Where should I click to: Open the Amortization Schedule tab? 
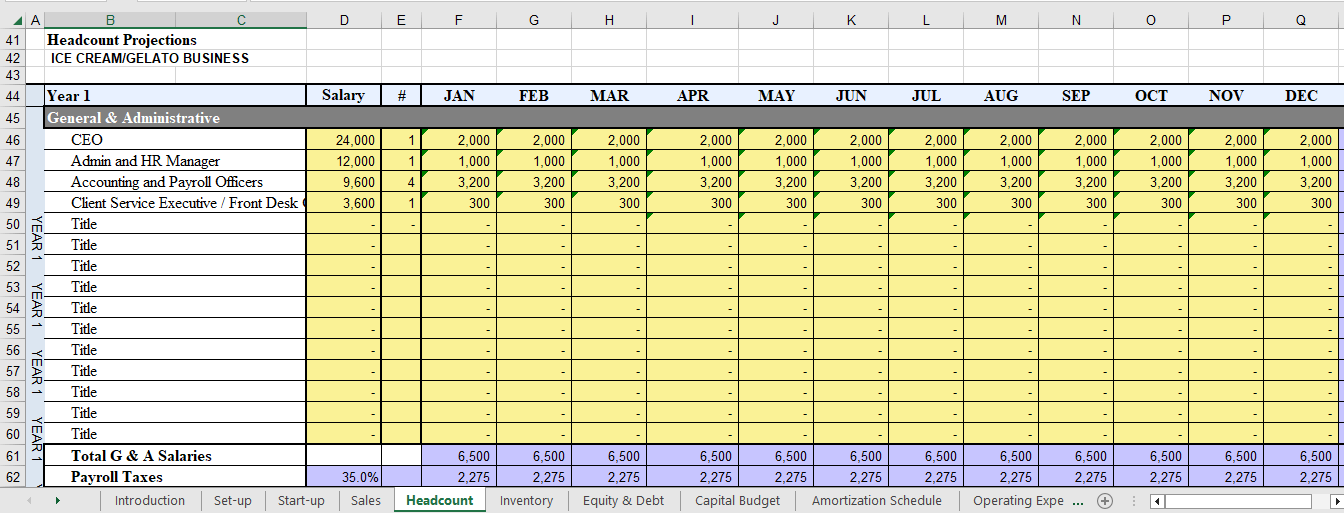click(876, 501)
